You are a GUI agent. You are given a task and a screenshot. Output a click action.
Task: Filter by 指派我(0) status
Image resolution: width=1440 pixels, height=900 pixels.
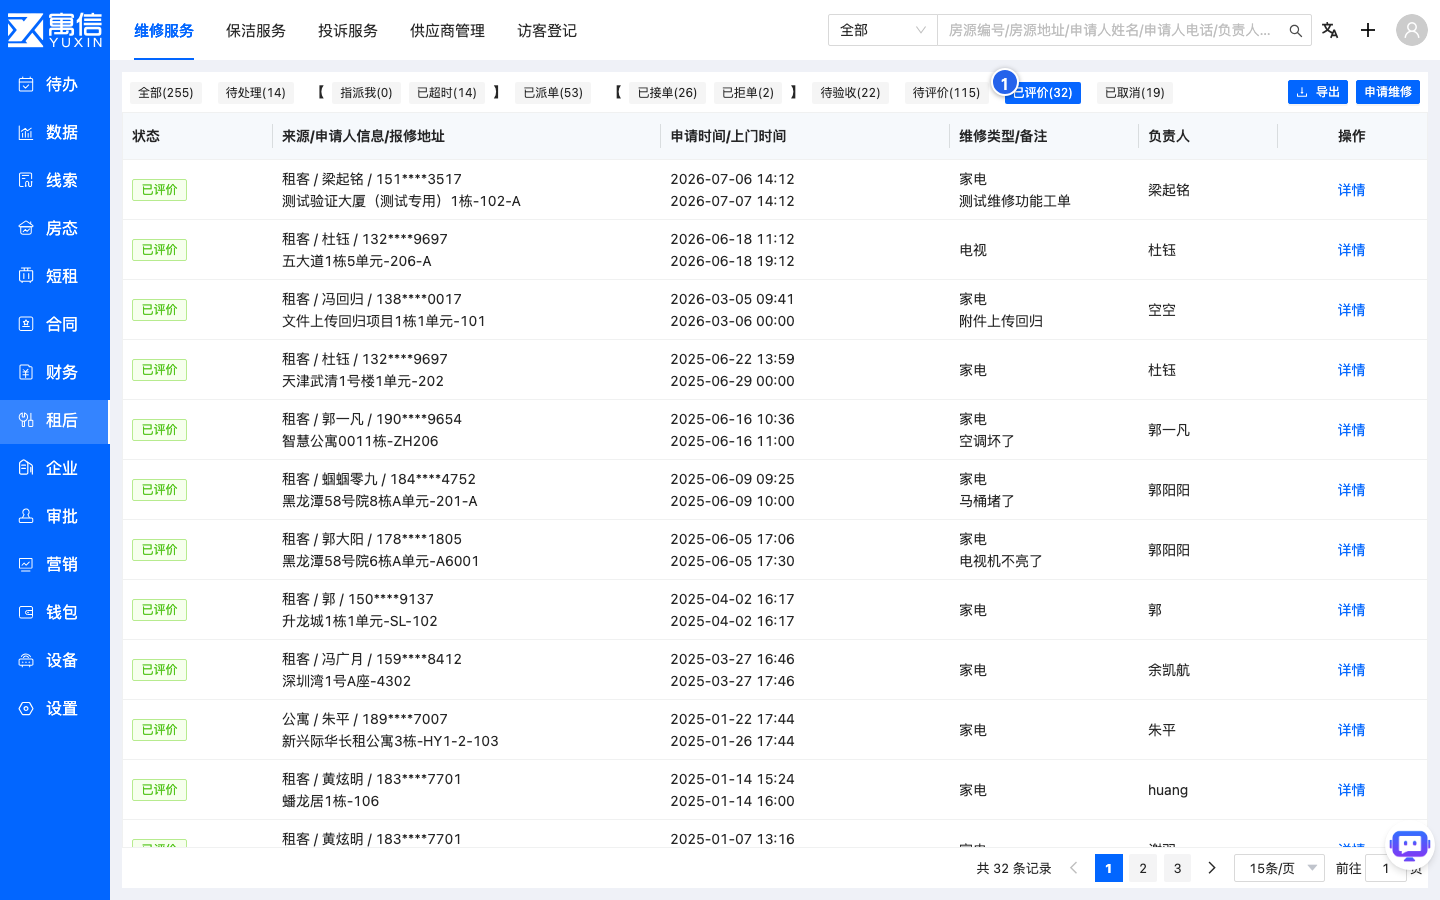click(366, 93)
